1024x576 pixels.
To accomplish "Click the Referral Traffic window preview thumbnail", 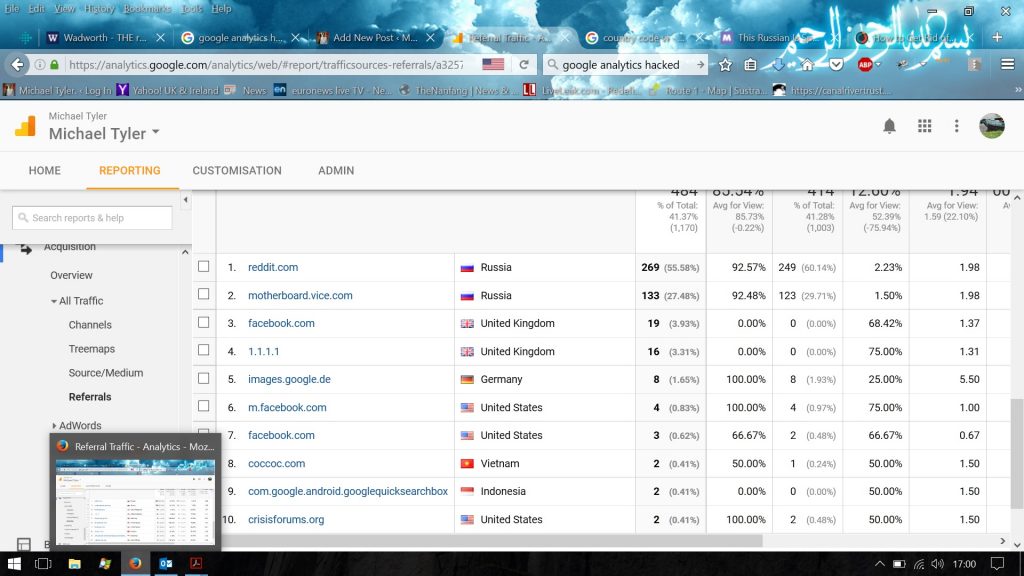I will click(135, 501).
